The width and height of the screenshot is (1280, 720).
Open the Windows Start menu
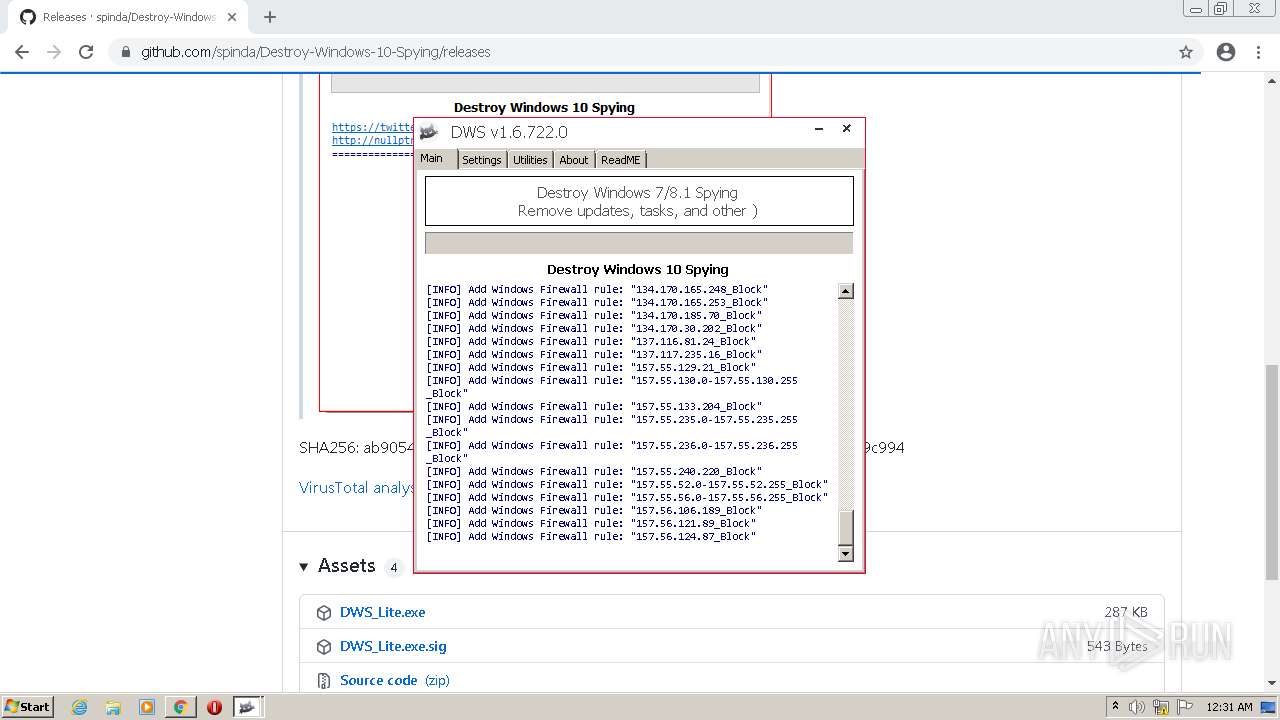[x=27, y=707]
